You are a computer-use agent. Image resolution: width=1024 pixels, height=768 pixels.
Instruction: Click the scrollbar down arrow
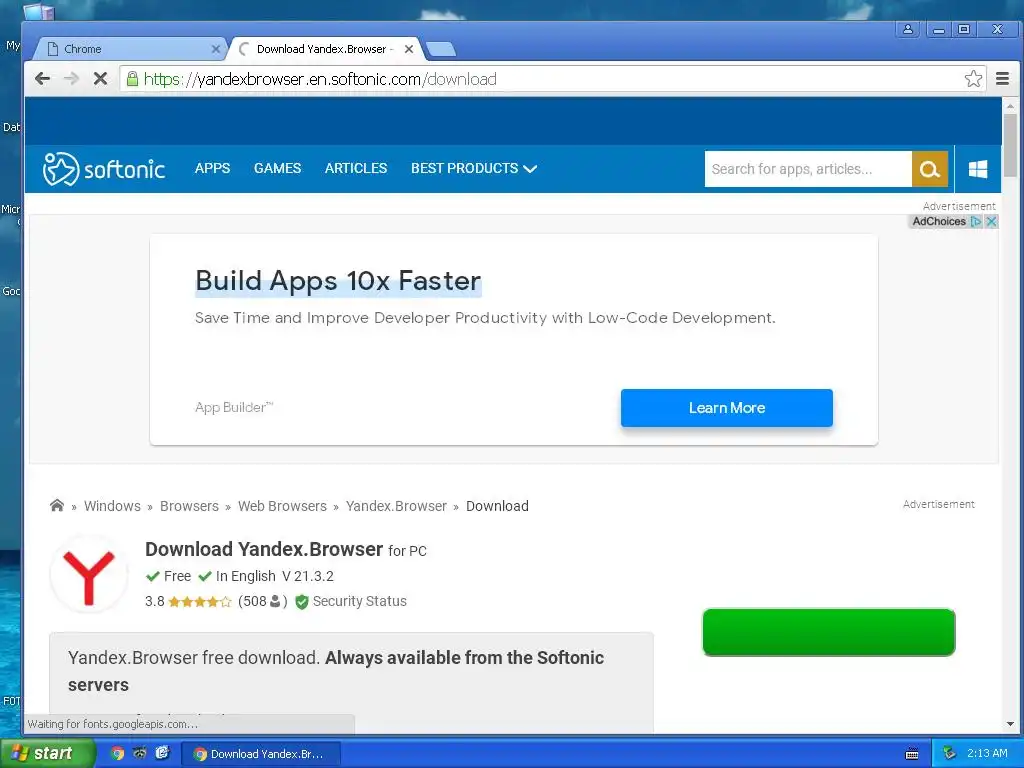(x=1010, y=724)
